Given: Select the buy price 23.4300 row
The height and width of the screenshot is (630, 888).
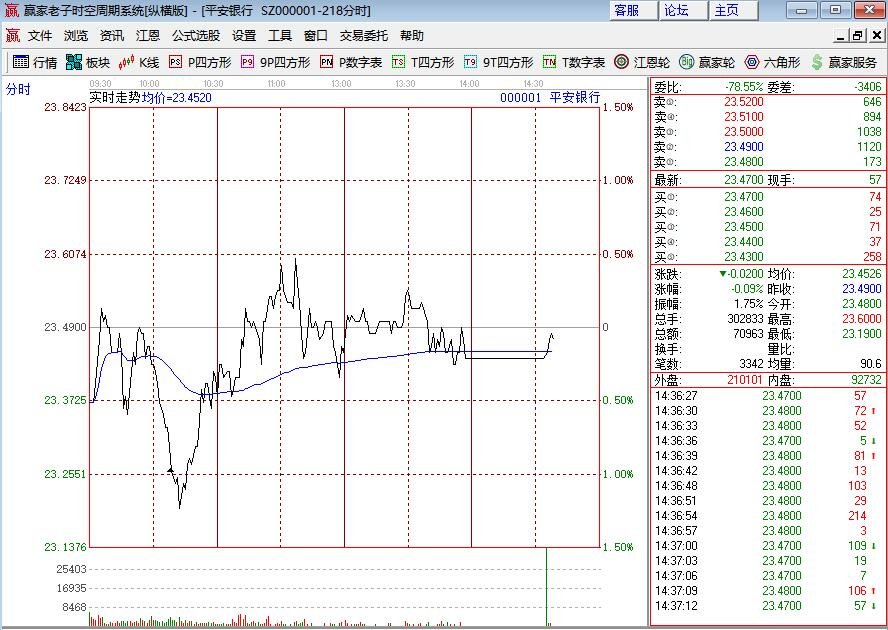Looking at the screenshot, I should point(767,257).
